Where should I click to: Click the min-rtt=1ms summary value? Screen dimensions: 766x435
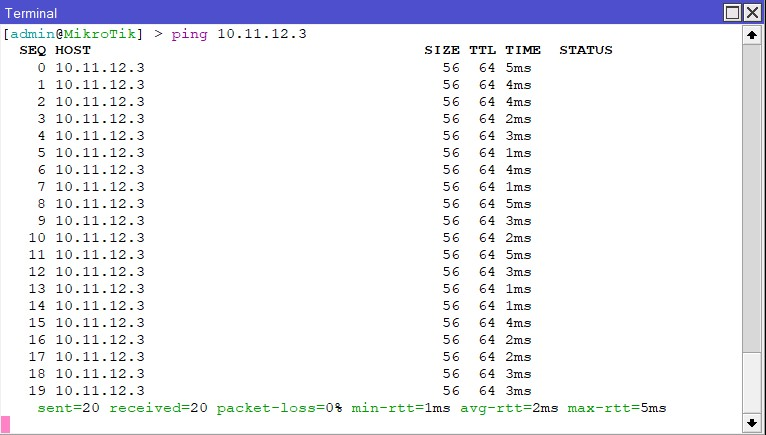401,408
